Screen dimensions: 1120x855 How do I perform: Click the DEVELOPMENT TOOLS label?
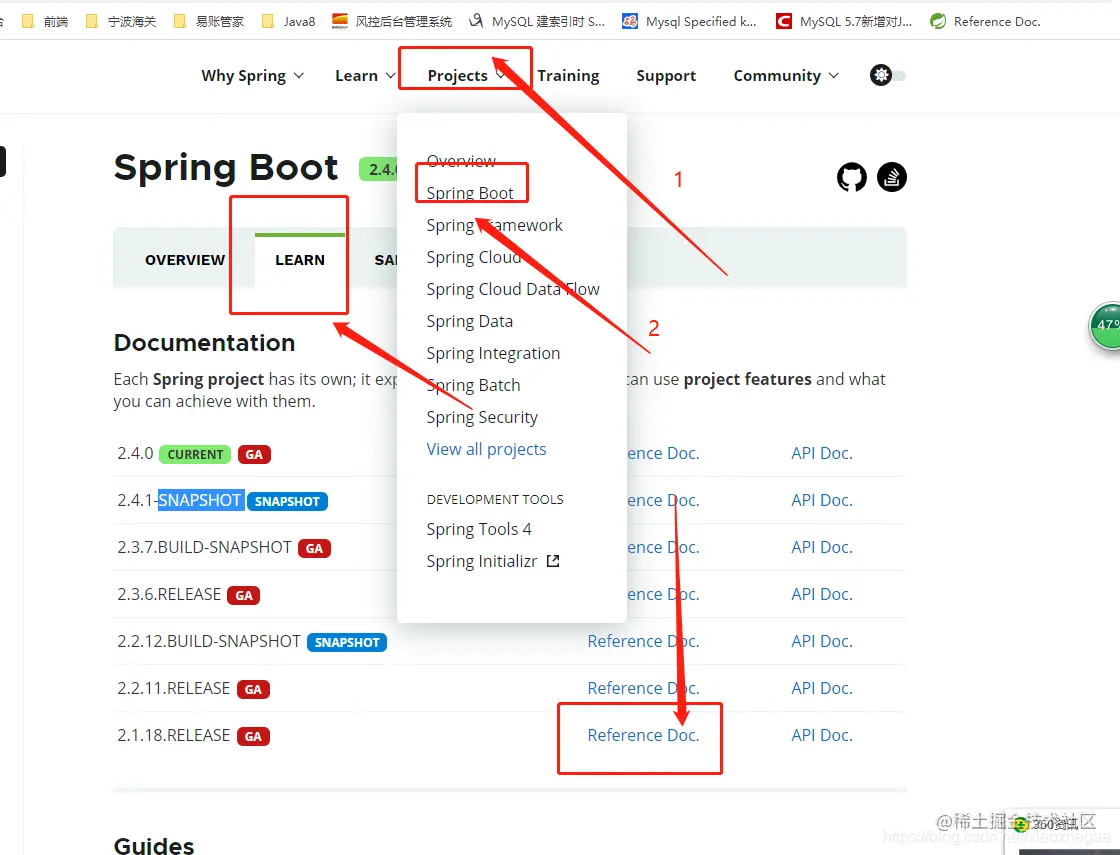click(x=495, y=499)
